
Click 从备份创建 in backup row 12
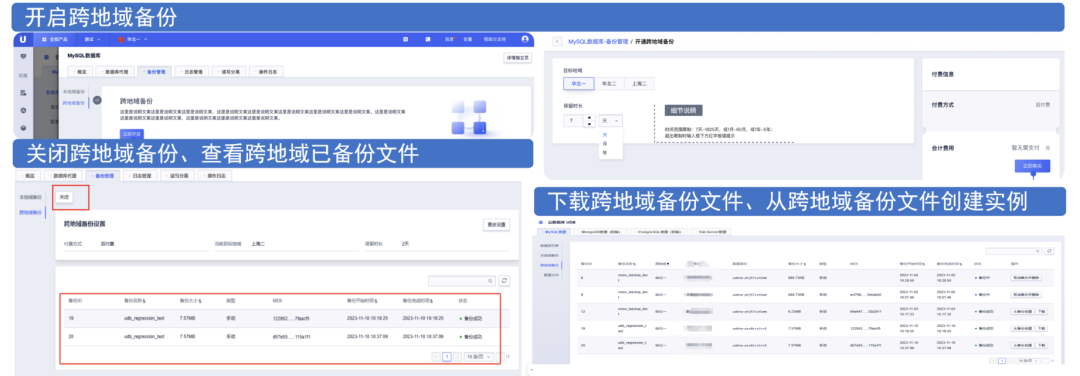coord(1022,311)
